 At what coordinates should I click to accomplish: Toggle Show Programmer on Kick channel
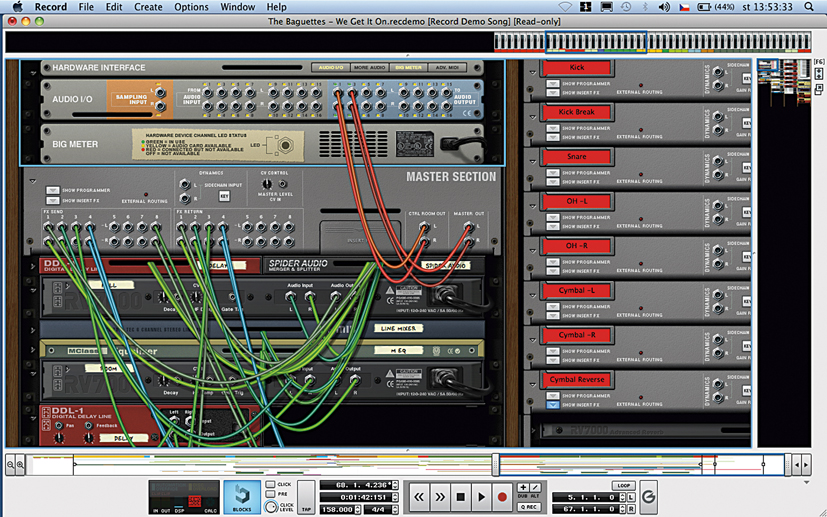(x=553, y=83)
